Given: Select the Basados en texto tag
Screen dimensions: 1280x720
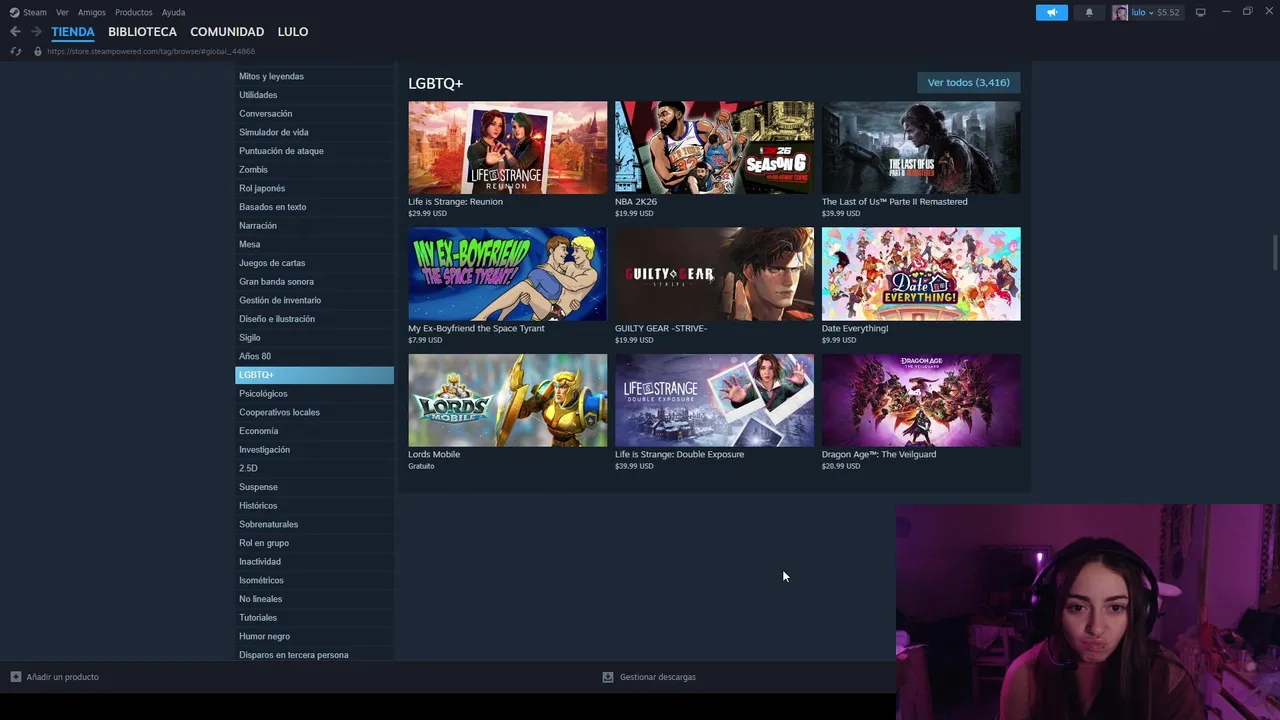Looking at the screenshot, I should [x=314, y=207].
